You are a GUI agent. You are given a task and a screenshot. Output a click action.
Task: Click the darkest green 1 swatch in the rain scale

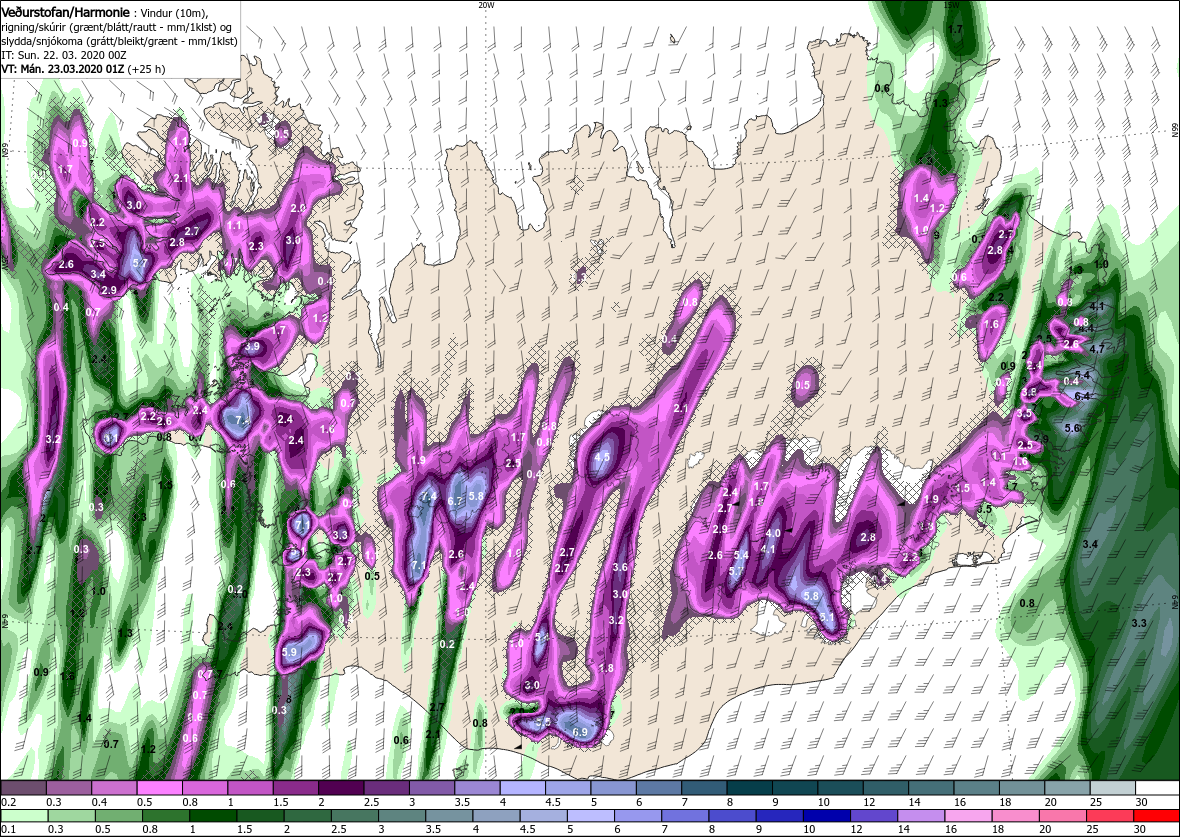pyautogui.click(x=213, y=816)
